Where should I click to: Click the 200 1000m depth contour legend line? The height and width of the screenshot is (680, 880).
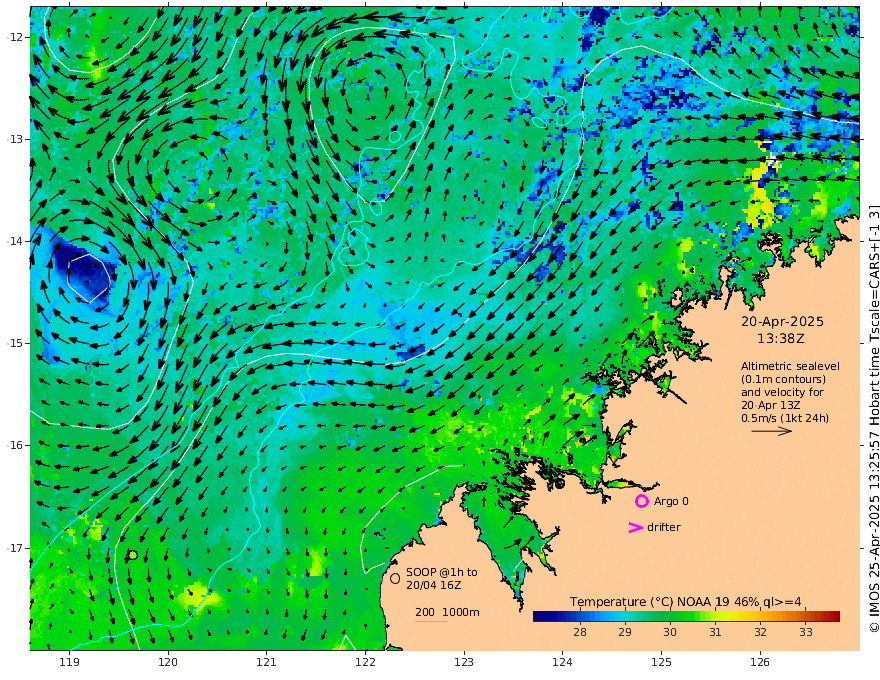pos(431,621)
